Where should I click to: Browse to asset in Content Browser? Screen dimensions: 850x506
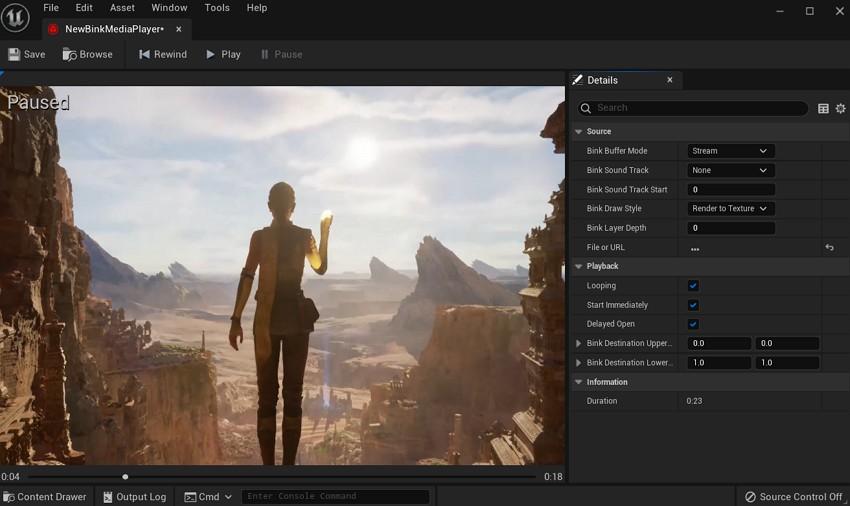tap(87, 54)
